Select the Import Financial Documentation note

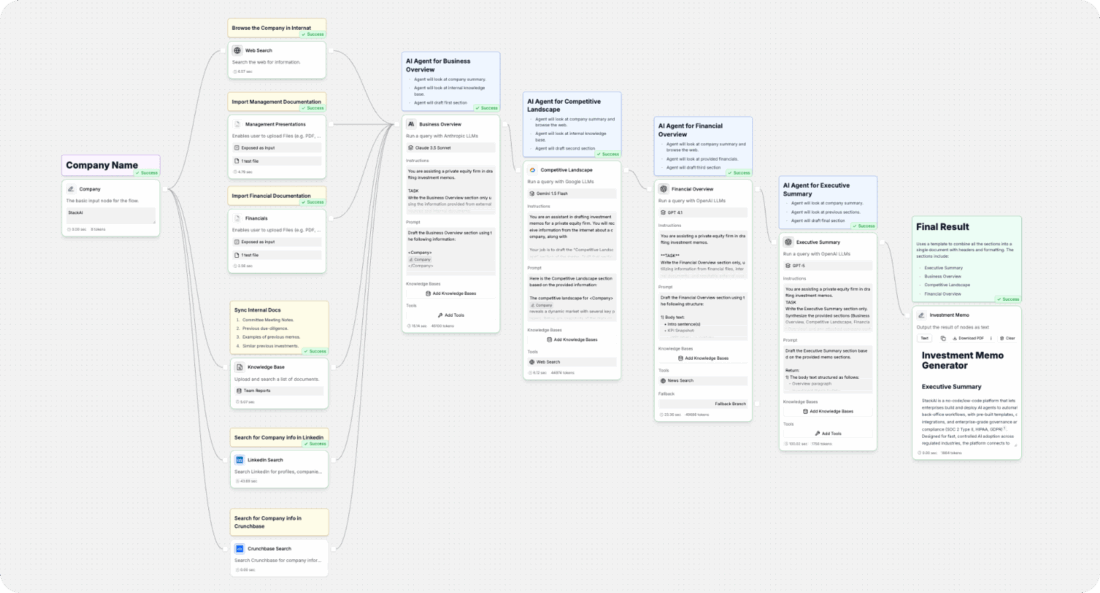pos(276,196)
